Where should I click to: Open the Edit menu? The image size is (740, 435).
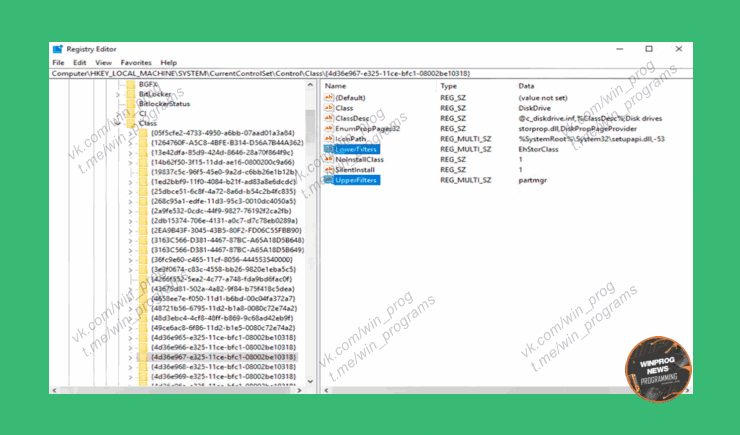pos(79,62)
